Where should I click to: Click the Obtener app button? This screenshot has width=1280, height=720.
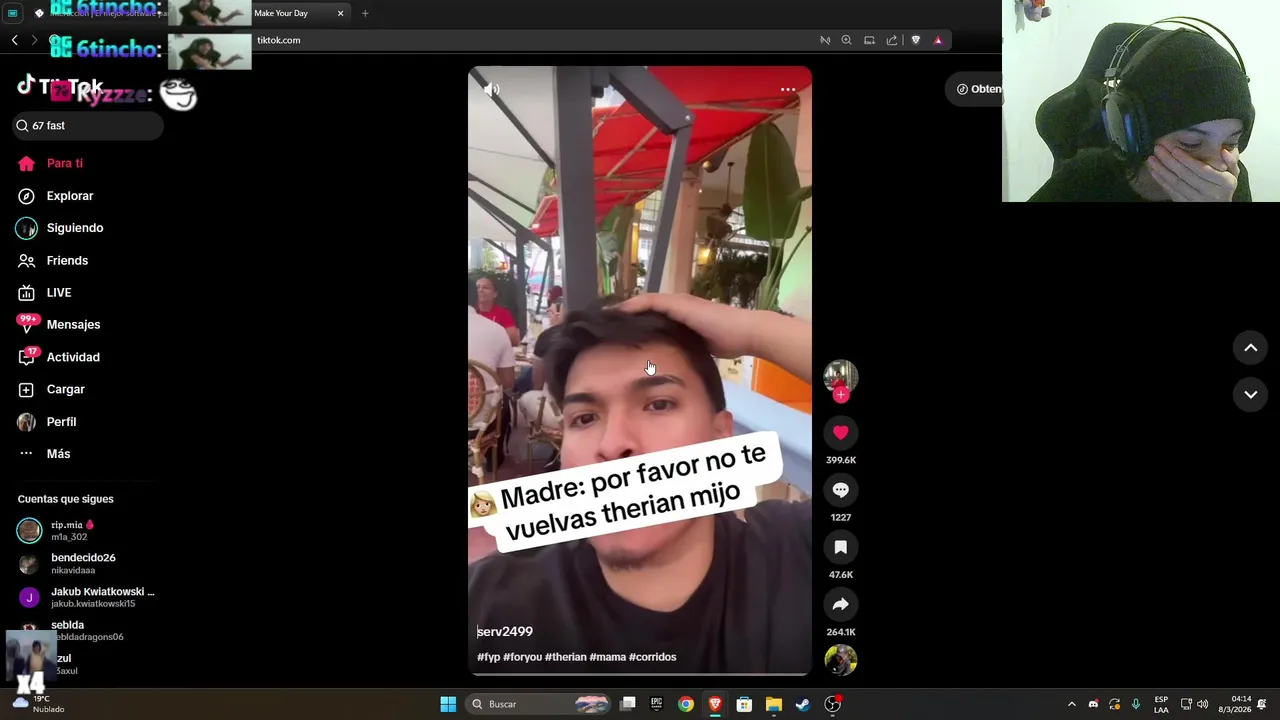tap(975, 89)
